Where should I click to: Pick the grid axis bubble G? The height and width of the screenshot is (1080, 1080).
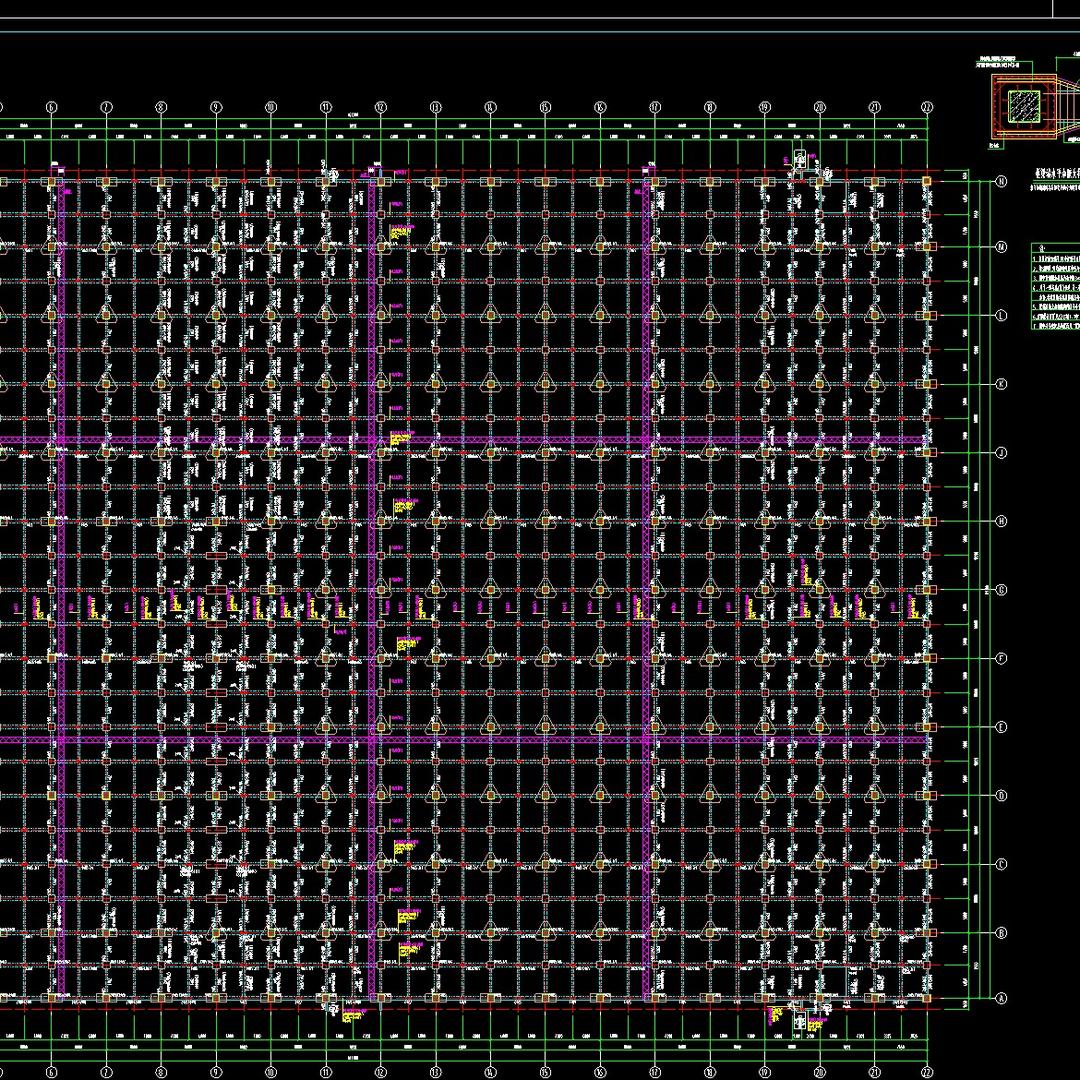pyautogui.click(x=1000, y=590)
